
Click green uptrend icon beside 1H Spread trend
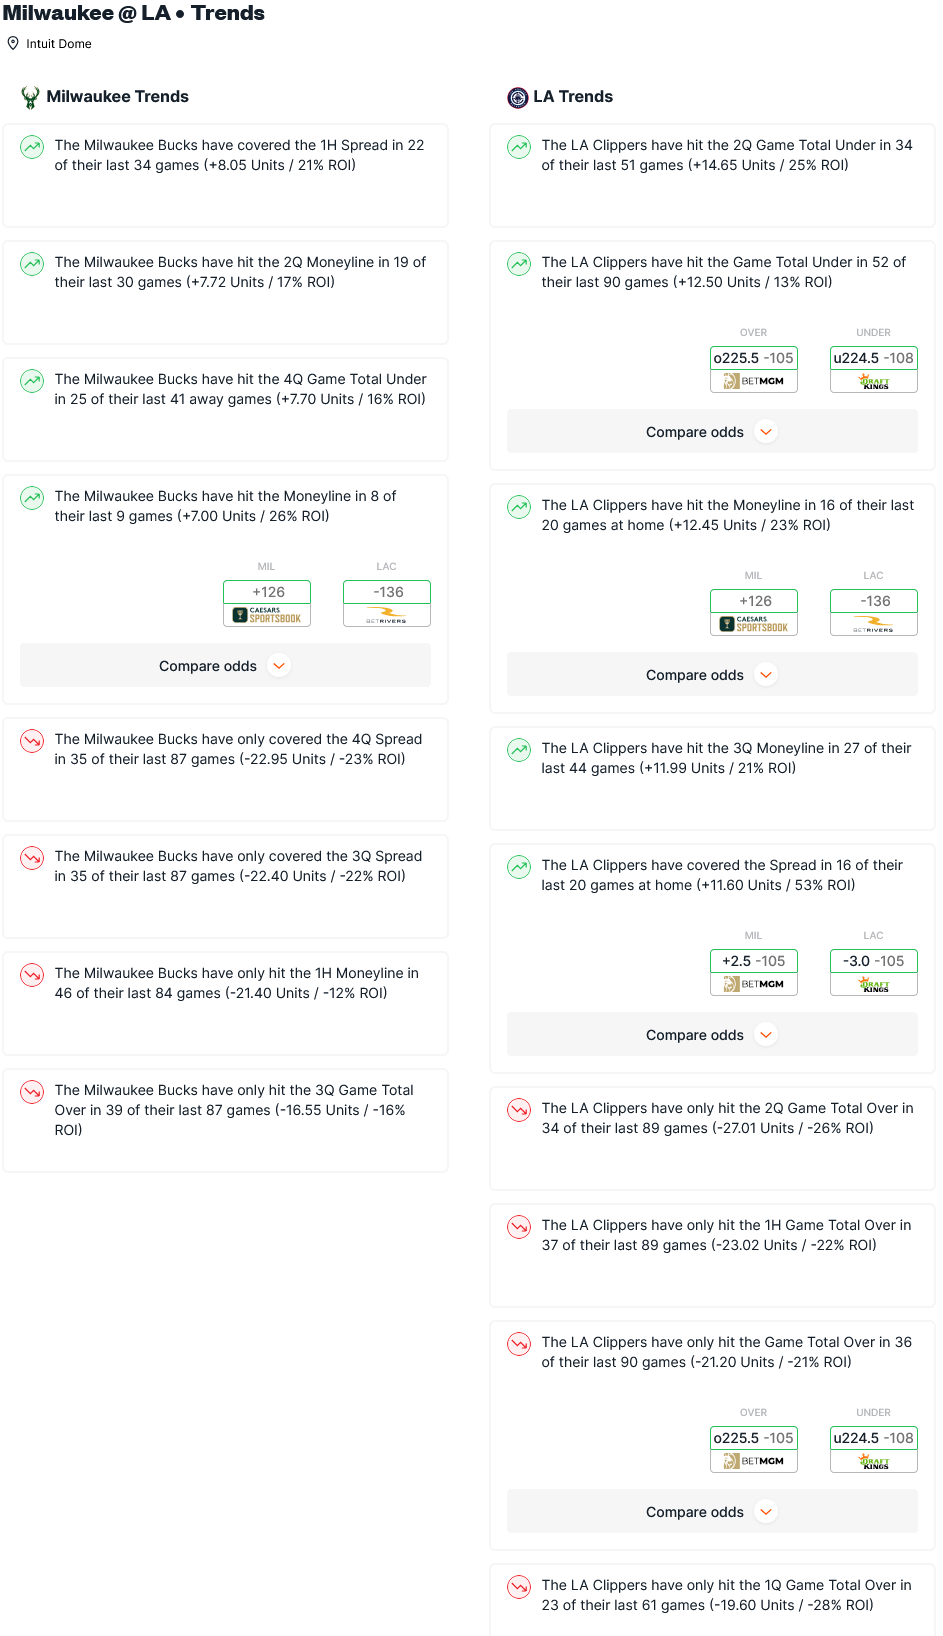pos(32,147)
